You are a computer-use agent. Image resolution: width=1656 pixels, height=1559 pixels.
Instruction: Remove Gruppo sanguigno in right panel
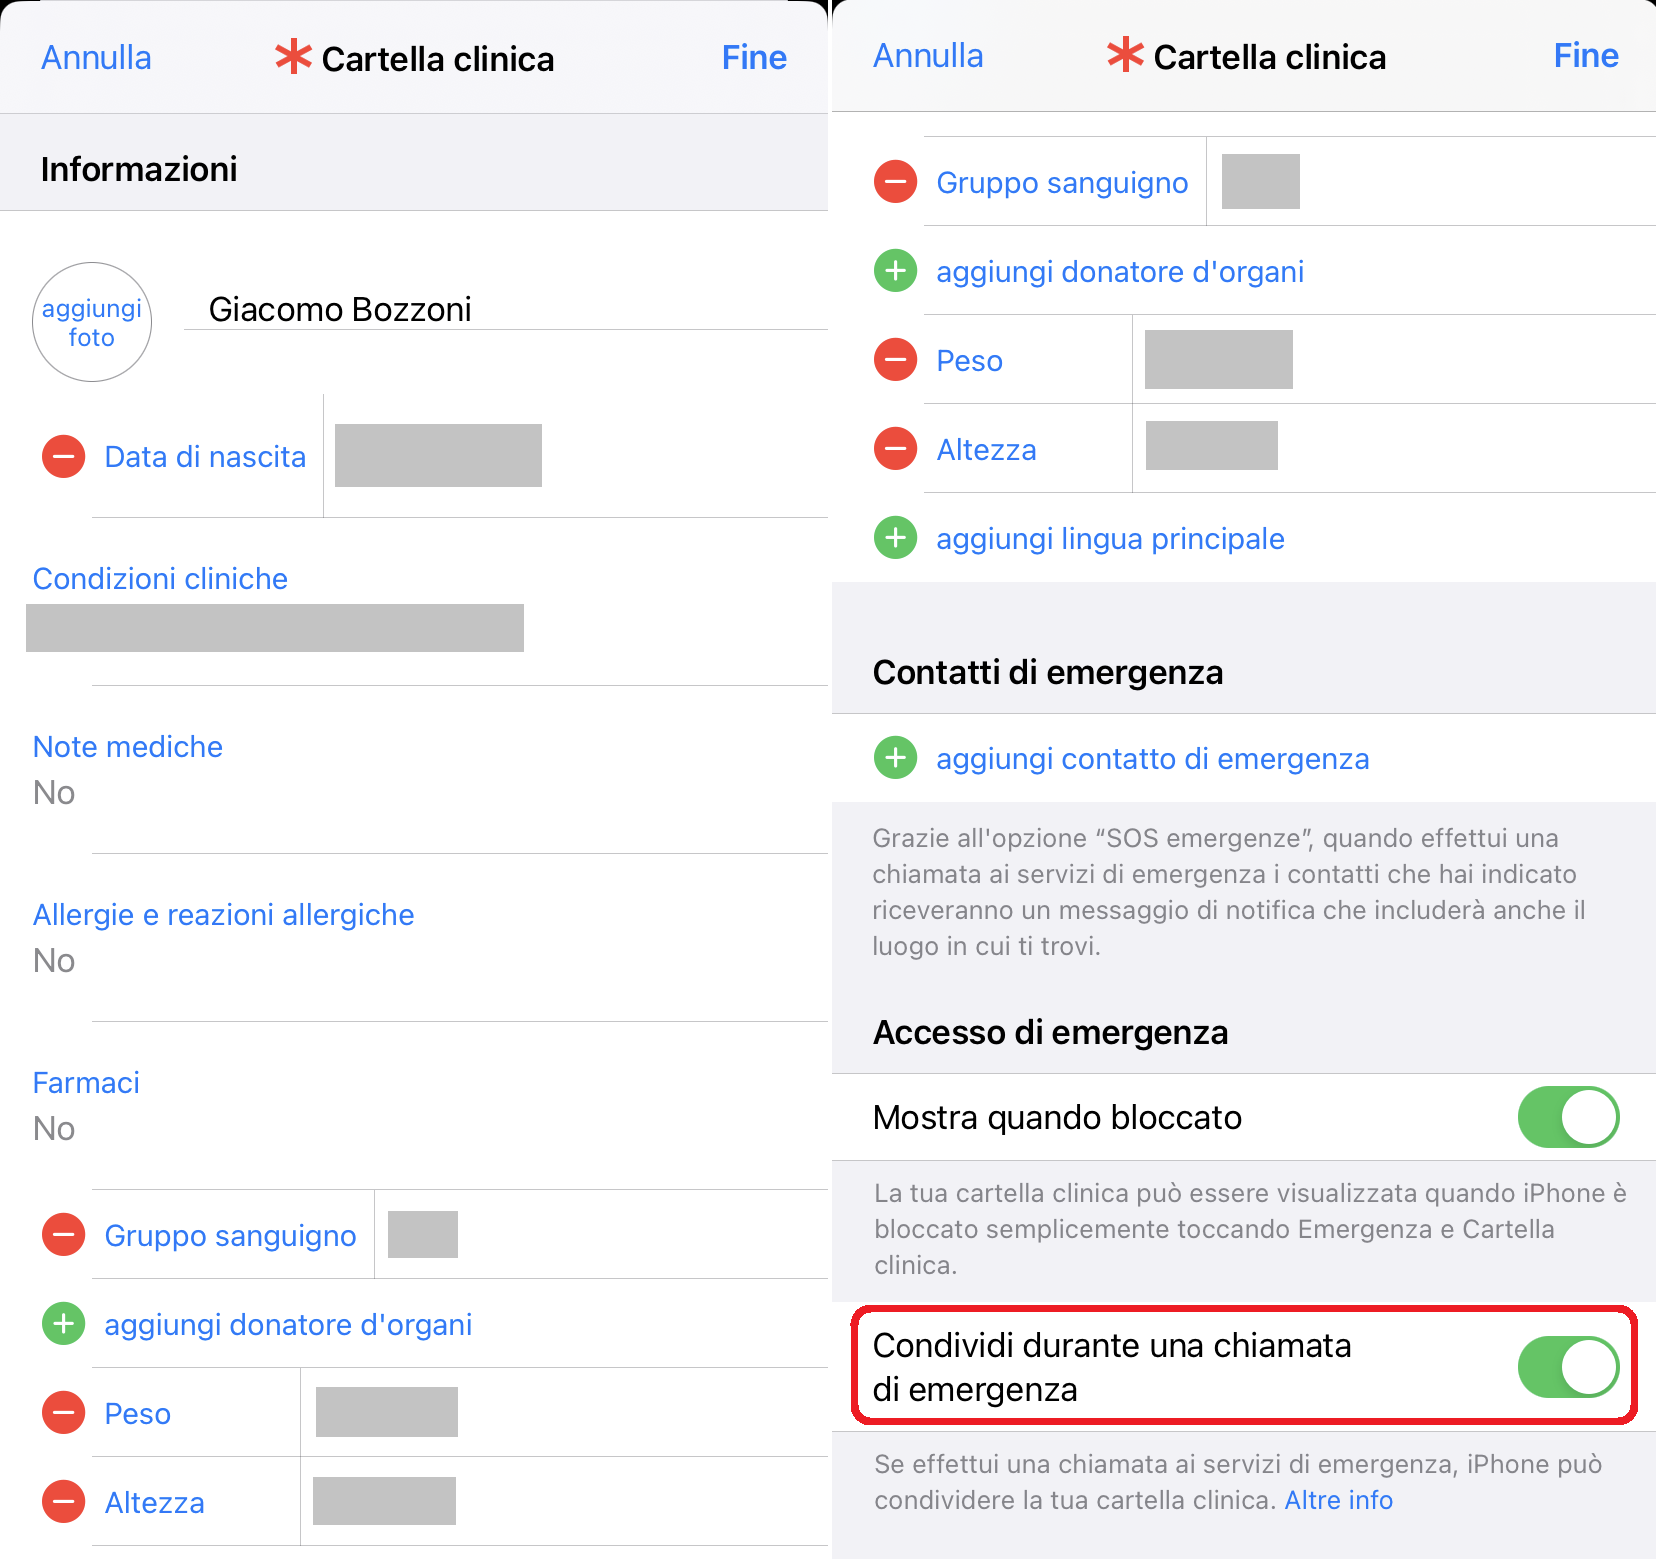click(x=895, y=182)
